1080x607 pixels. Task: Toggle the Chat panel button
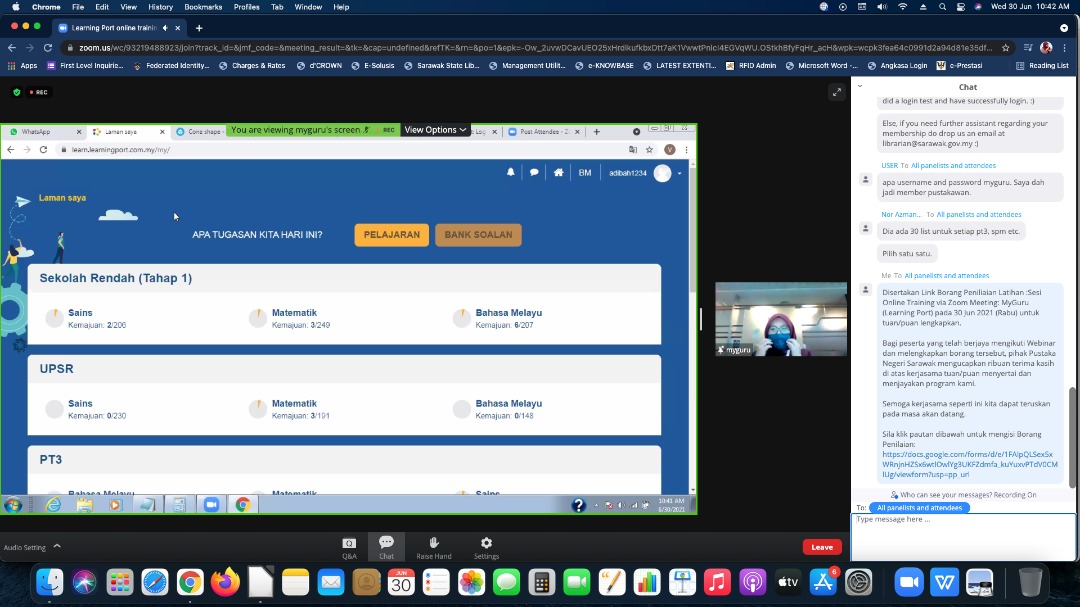[386, 548]
